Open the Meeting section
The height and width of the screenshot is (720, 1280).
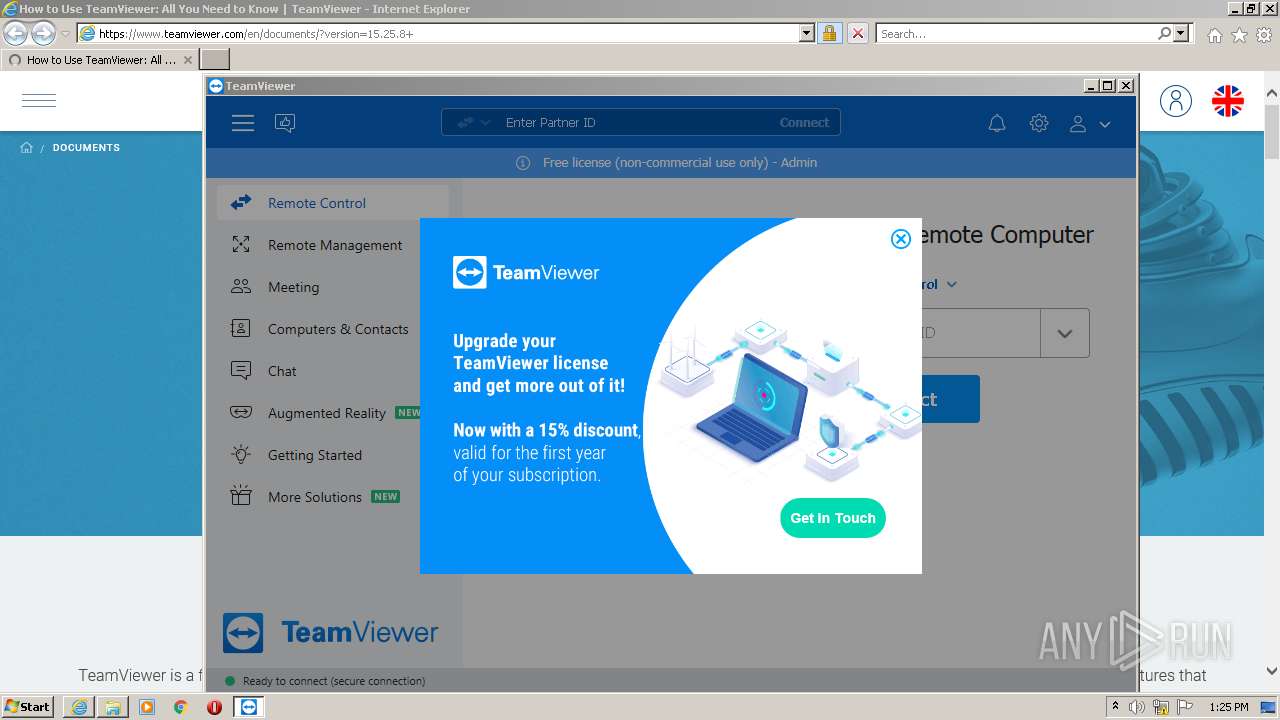(333, 287)
